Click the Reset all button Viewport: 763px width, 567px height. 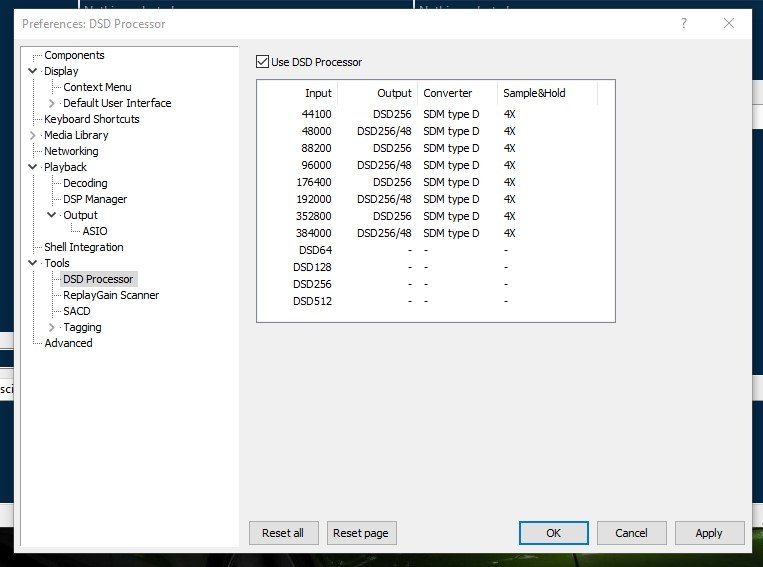pos(283,533)
